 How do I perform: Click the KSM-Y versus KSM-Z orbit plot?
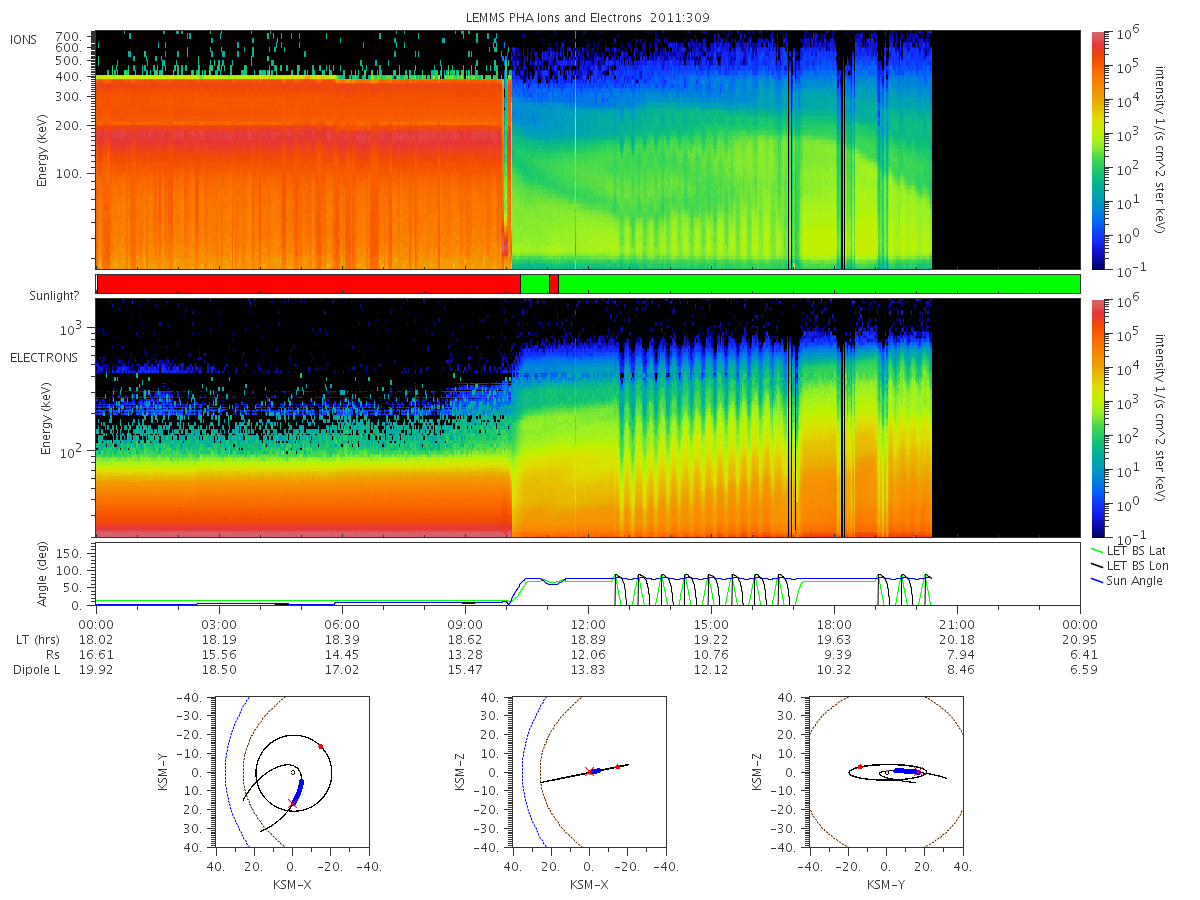(886, 771)
